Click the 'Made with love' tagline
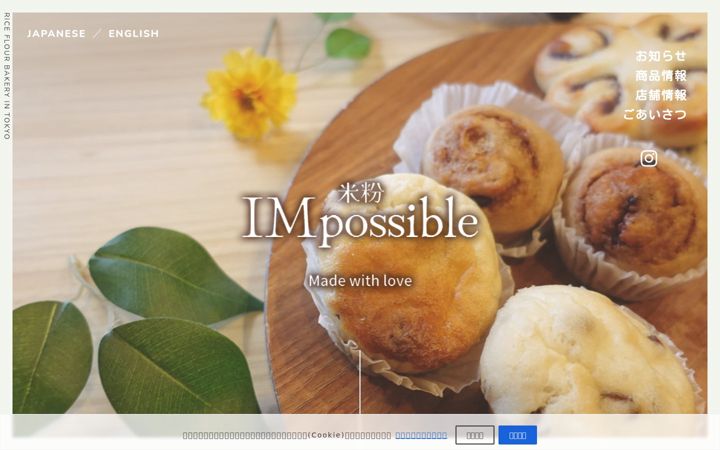 [360, 281]
